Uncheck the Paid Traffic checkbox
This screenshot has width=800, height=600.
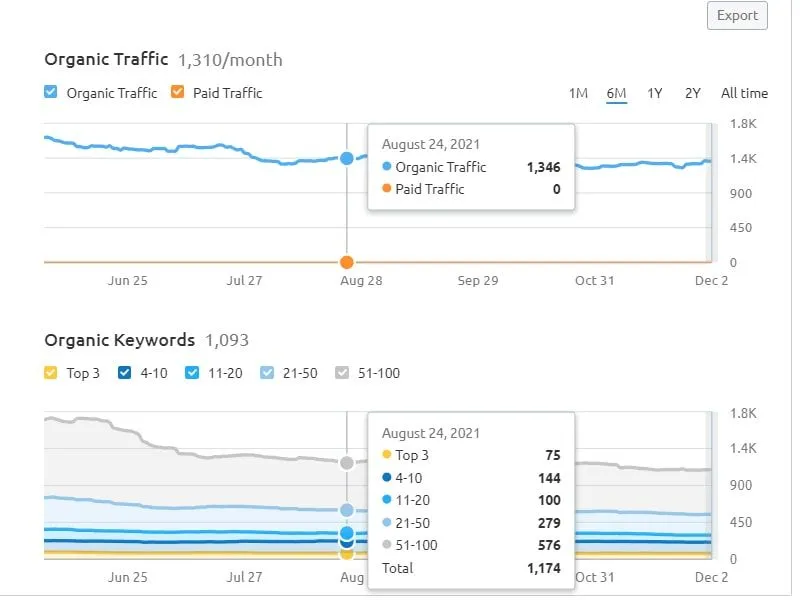pos(177,92)
